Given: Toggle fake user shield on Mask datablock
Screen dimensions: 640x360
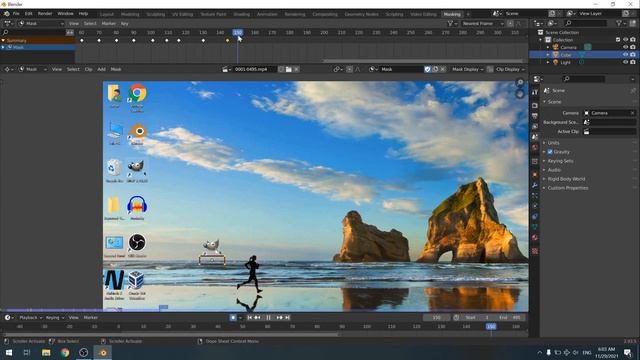Looking at the screenshot, I should point(427,69).
